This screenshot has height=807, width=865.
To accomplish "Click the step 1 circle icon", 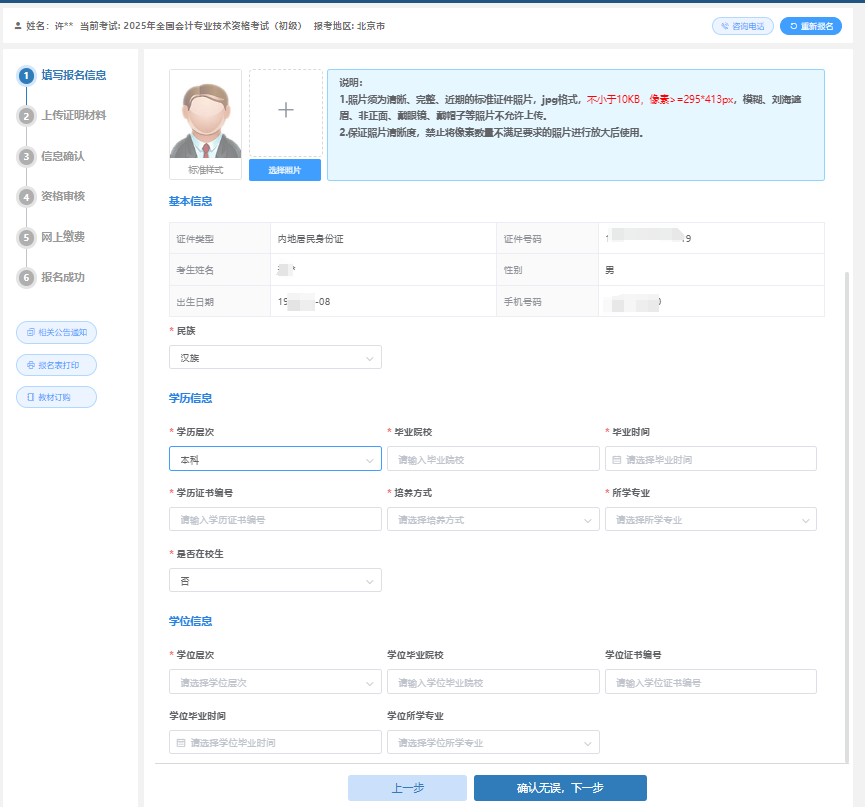I will pyautogui.click(x=26, y=76).
